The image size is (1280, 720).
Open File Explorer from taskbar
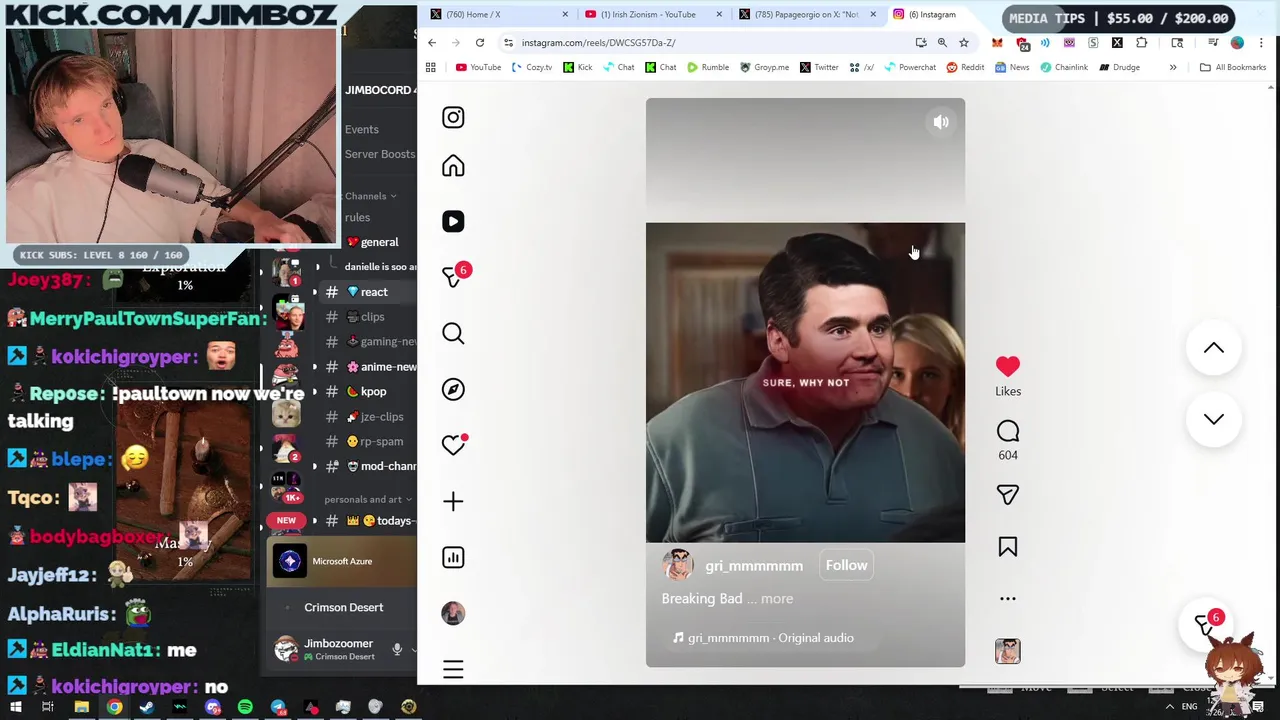82,707
